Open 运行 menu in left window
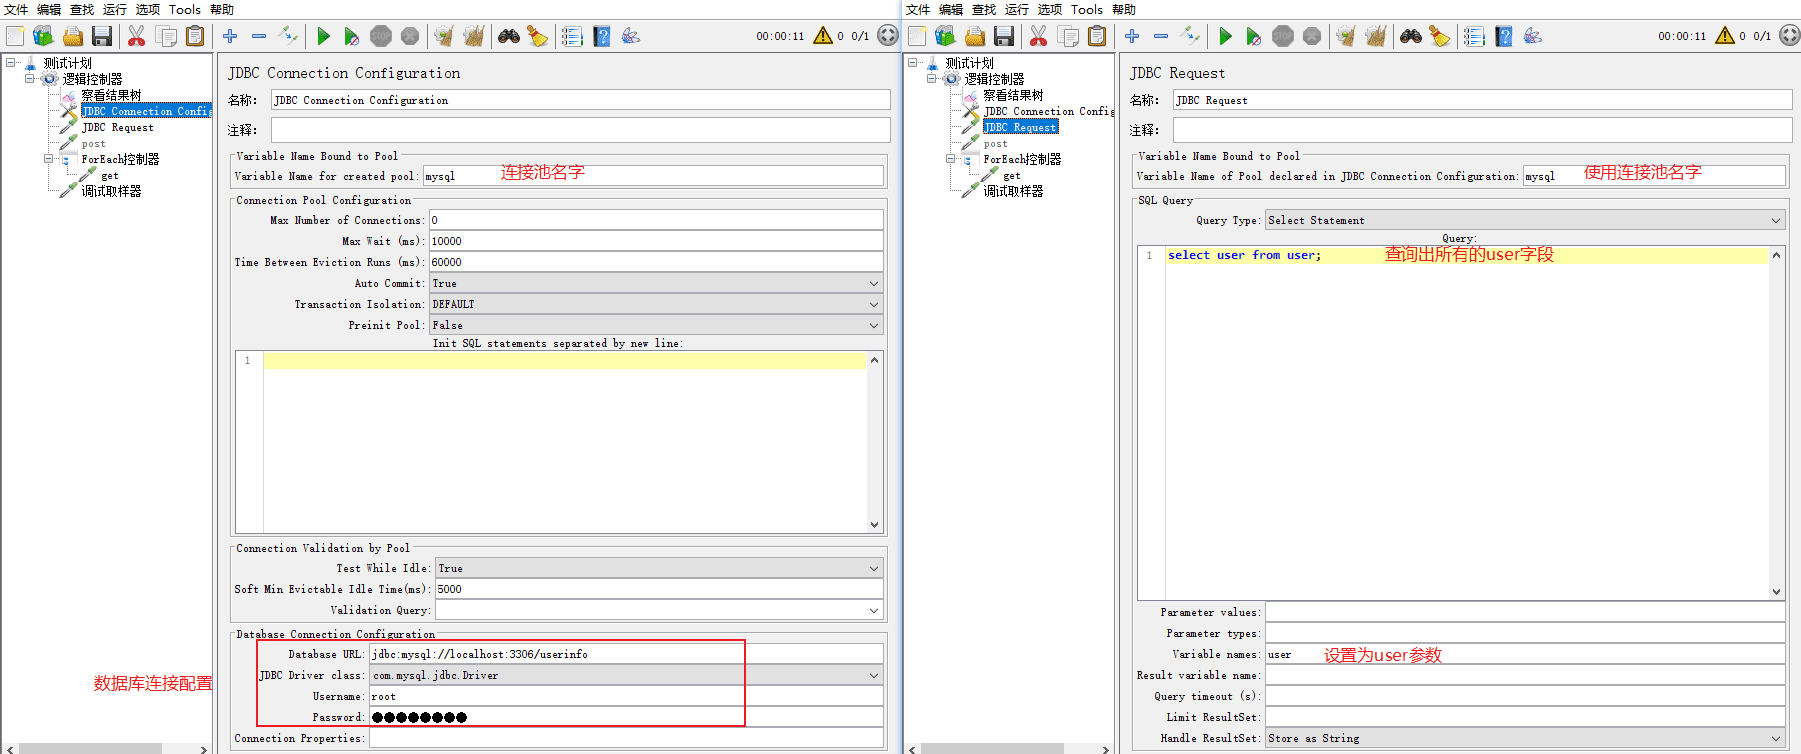This screenshot has height=754, width=1801. (115, 9)
